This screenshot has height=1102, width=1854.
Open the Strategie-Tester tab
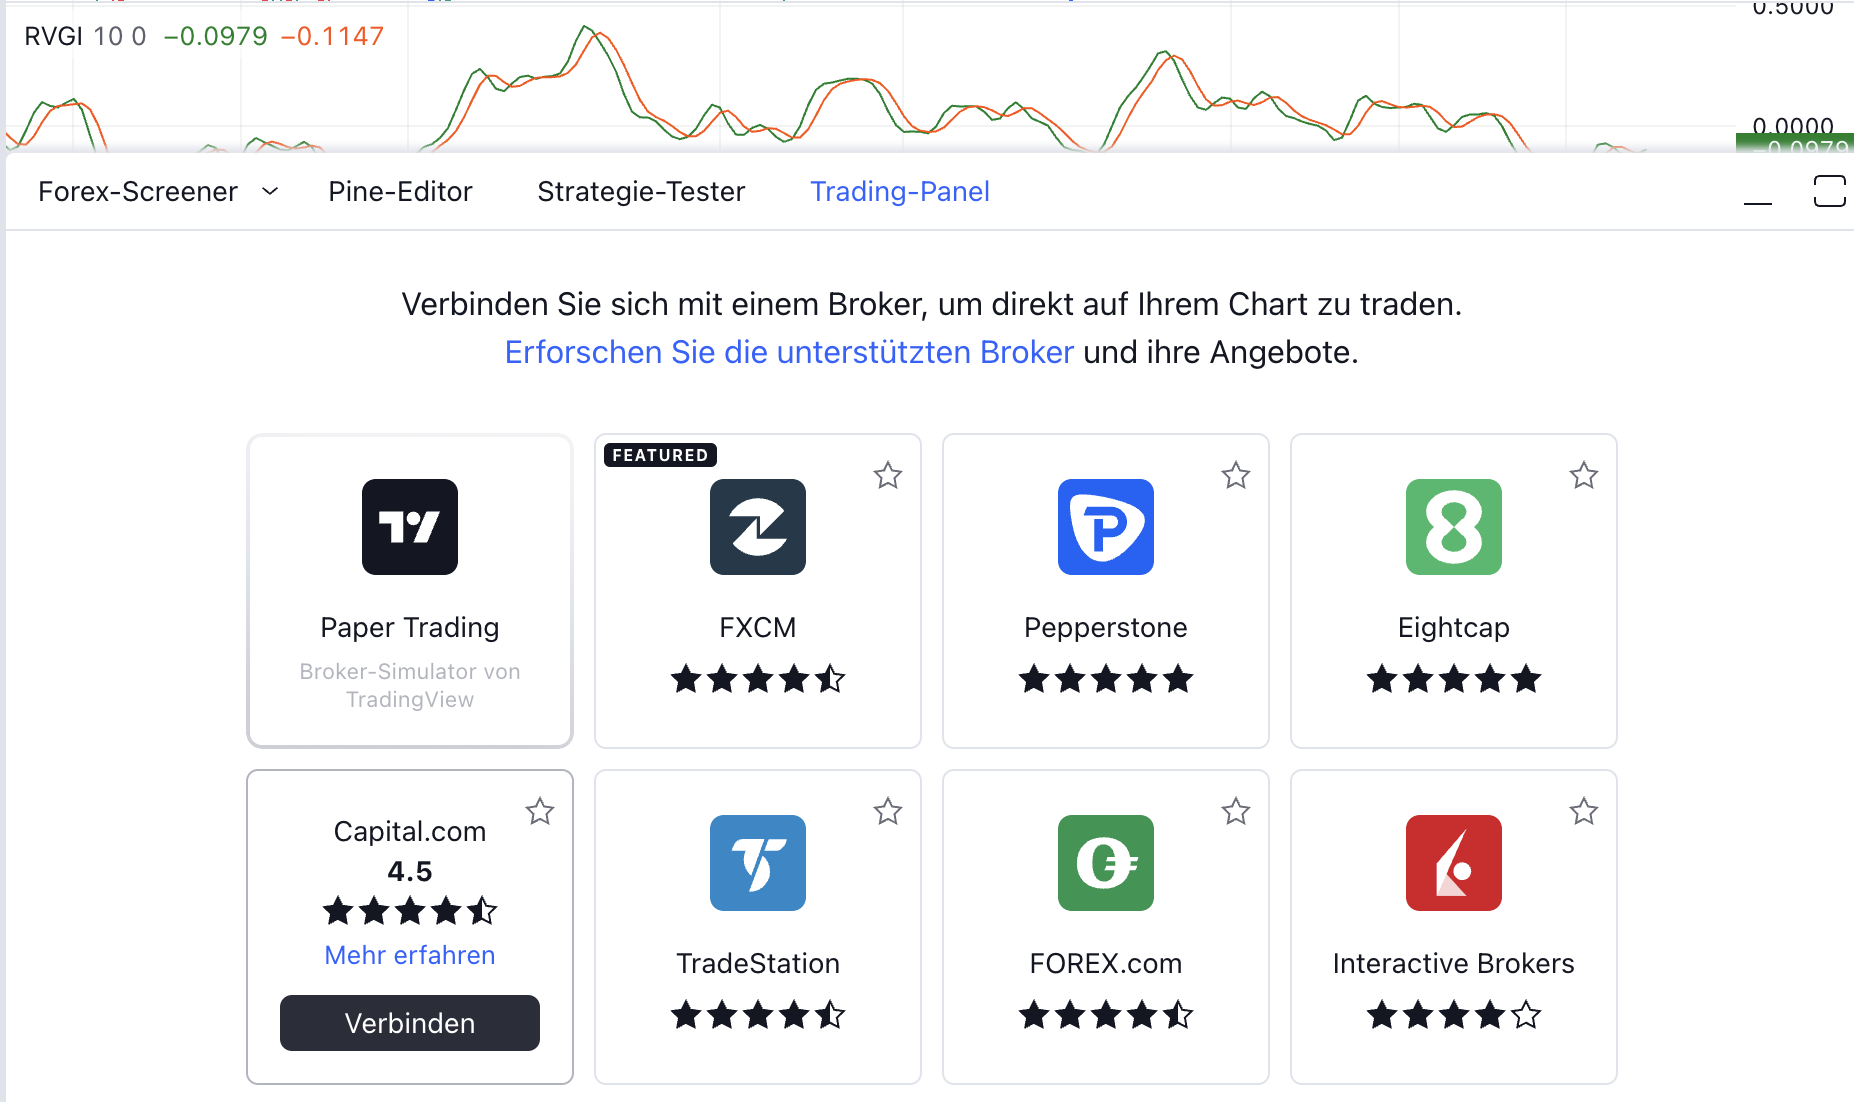point(641,191)
